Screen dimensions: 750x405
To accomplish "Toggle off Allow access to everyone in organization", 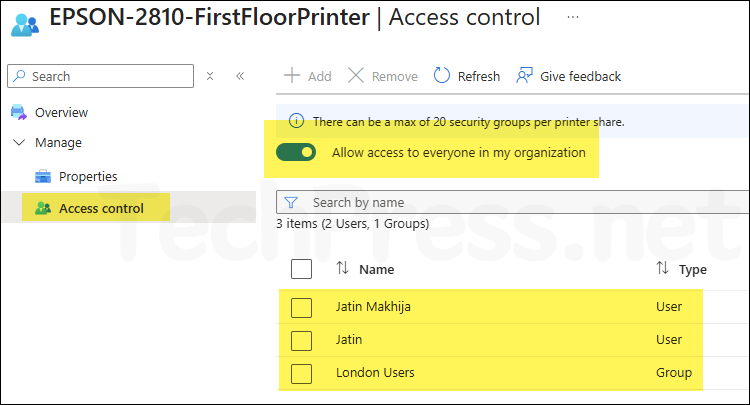I will (296, 153).
